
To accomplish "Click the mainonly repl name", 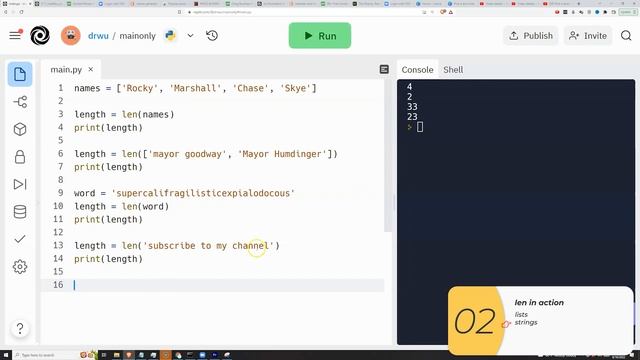I will click(138, 36).
